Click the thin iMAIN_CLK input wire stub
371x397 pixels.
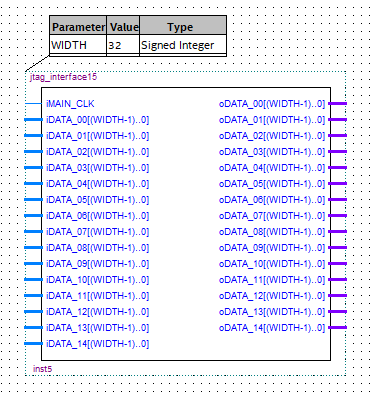33,104
